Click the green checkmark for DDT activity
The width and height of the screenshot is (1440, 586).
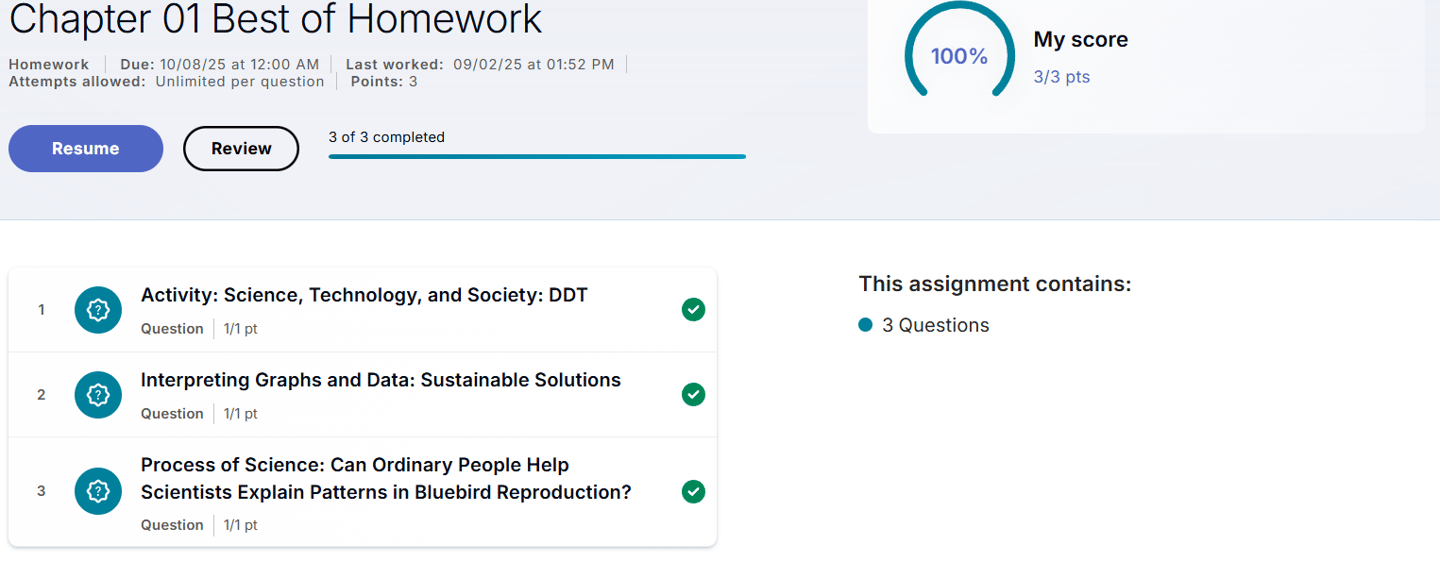tap(693, 310)
